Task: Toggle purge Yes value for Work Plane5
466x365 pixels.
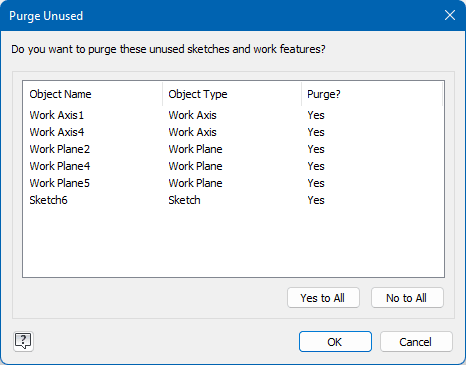Action: click(316, 183)
